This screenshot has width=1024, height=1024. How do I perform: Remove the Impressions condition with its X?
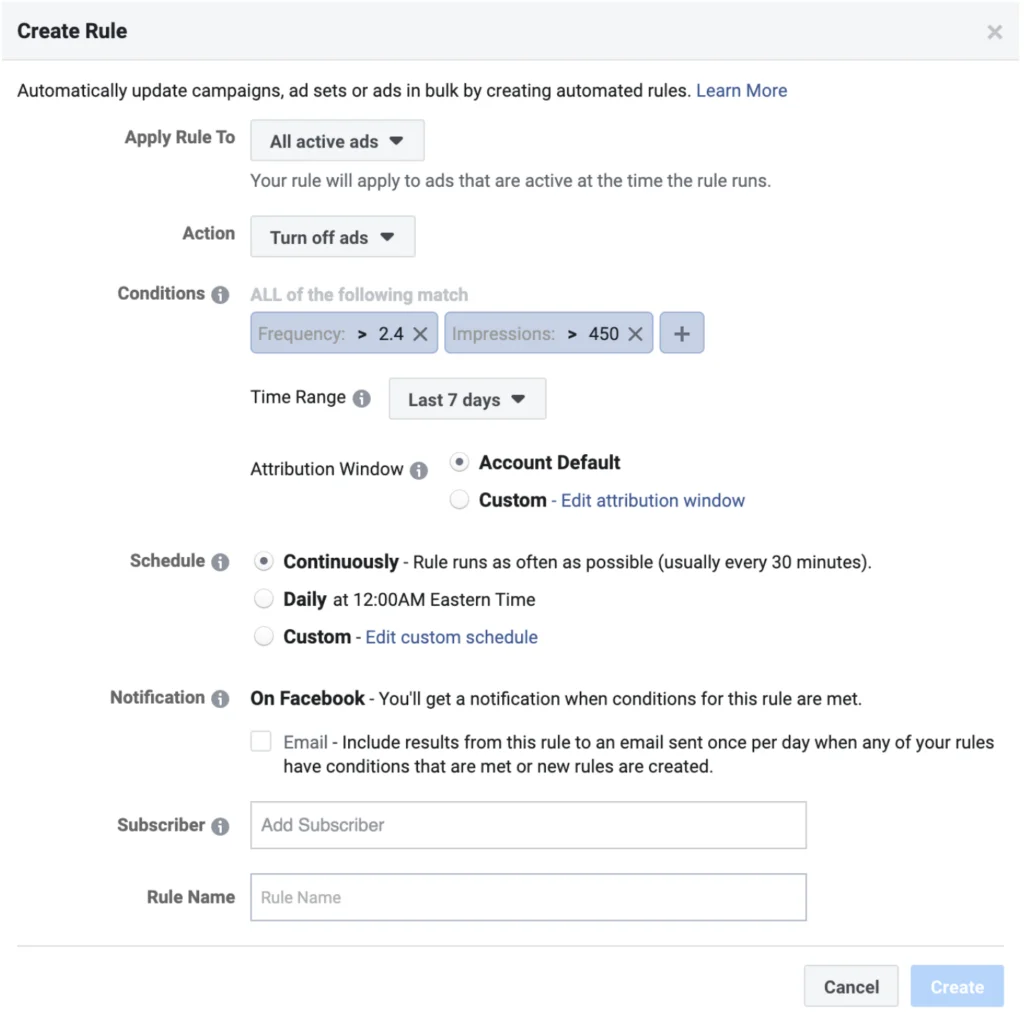coord(635,334)
